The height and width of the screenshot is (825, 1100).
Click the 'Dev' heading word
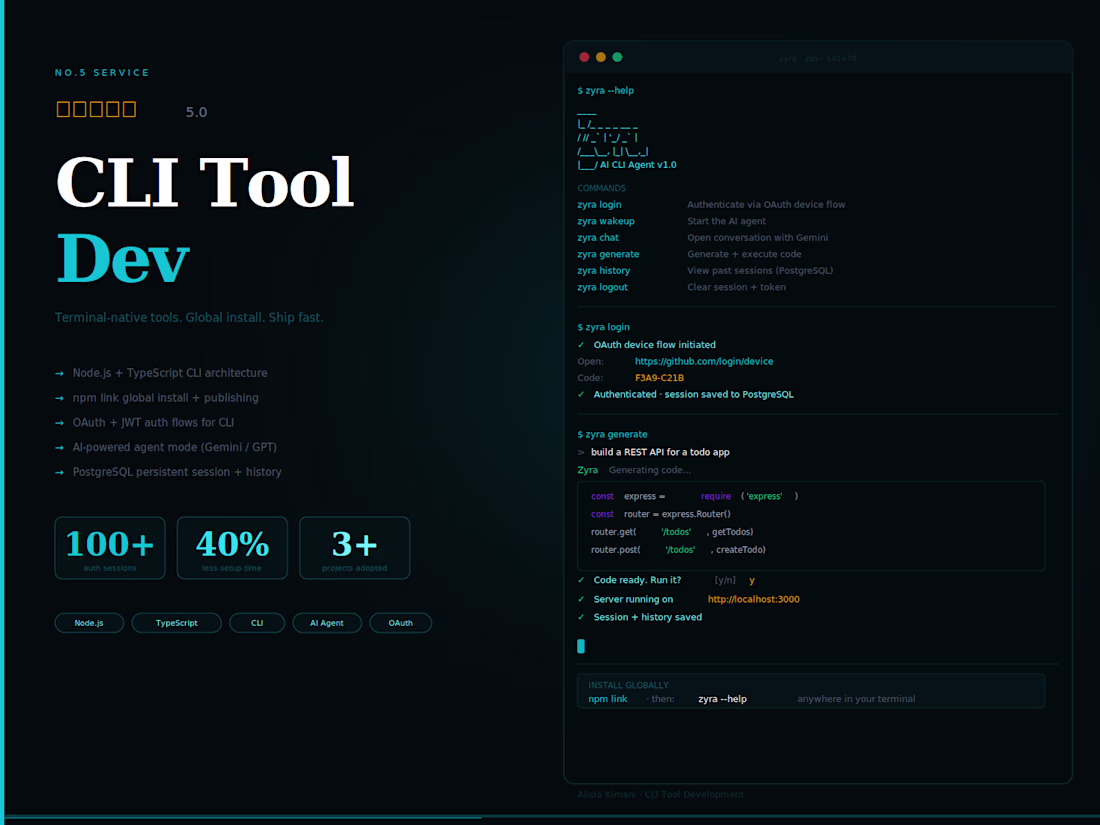123,259
